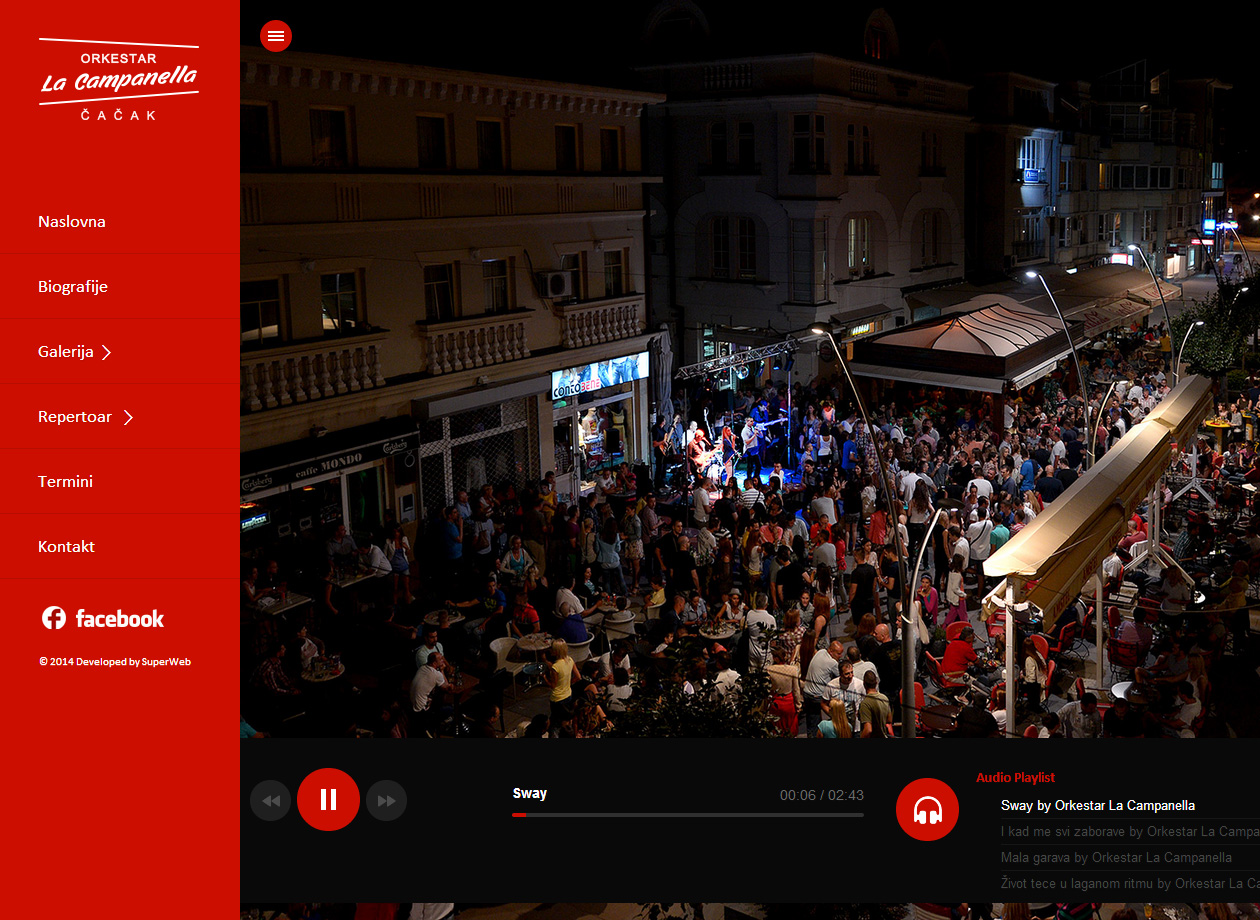Click the hamburger menu icon

(x=276, y=36)
